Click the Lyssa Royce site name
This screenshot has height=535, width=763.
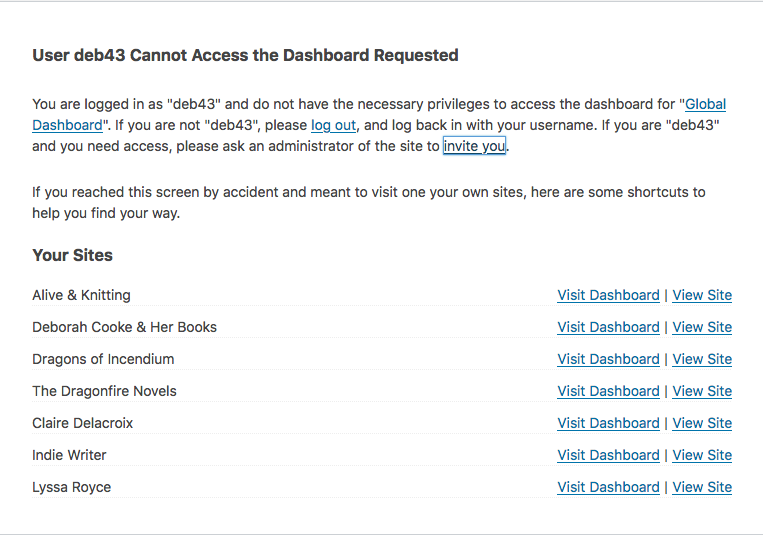tap(71, 487)
